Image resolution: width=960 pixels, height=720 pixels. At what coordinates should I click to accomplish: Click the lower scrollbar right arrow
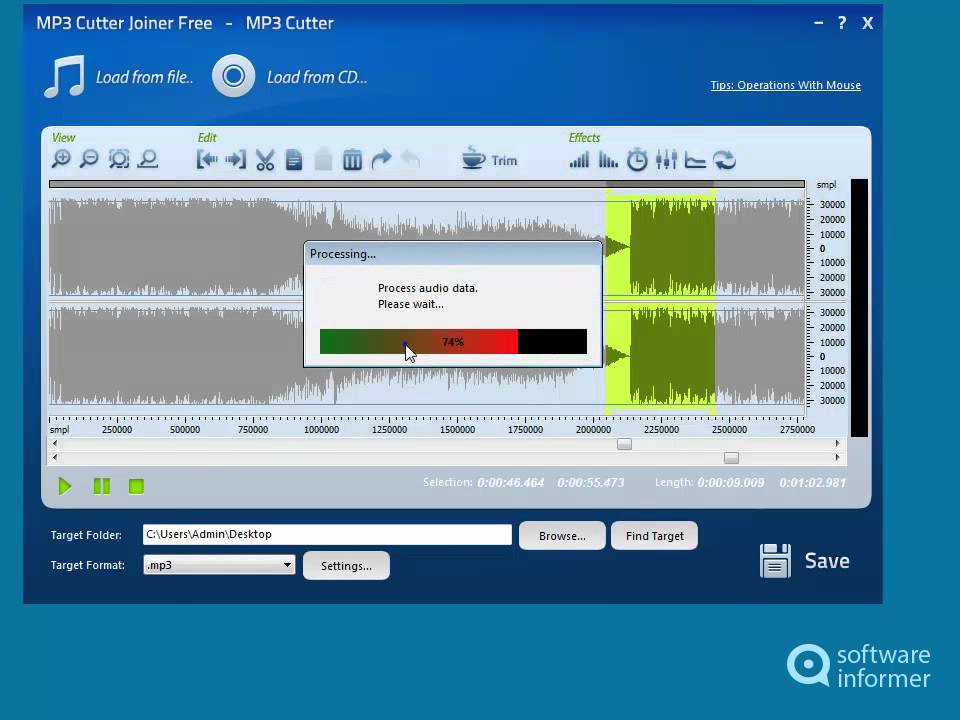pyautogui.click(x=837, y=457)
